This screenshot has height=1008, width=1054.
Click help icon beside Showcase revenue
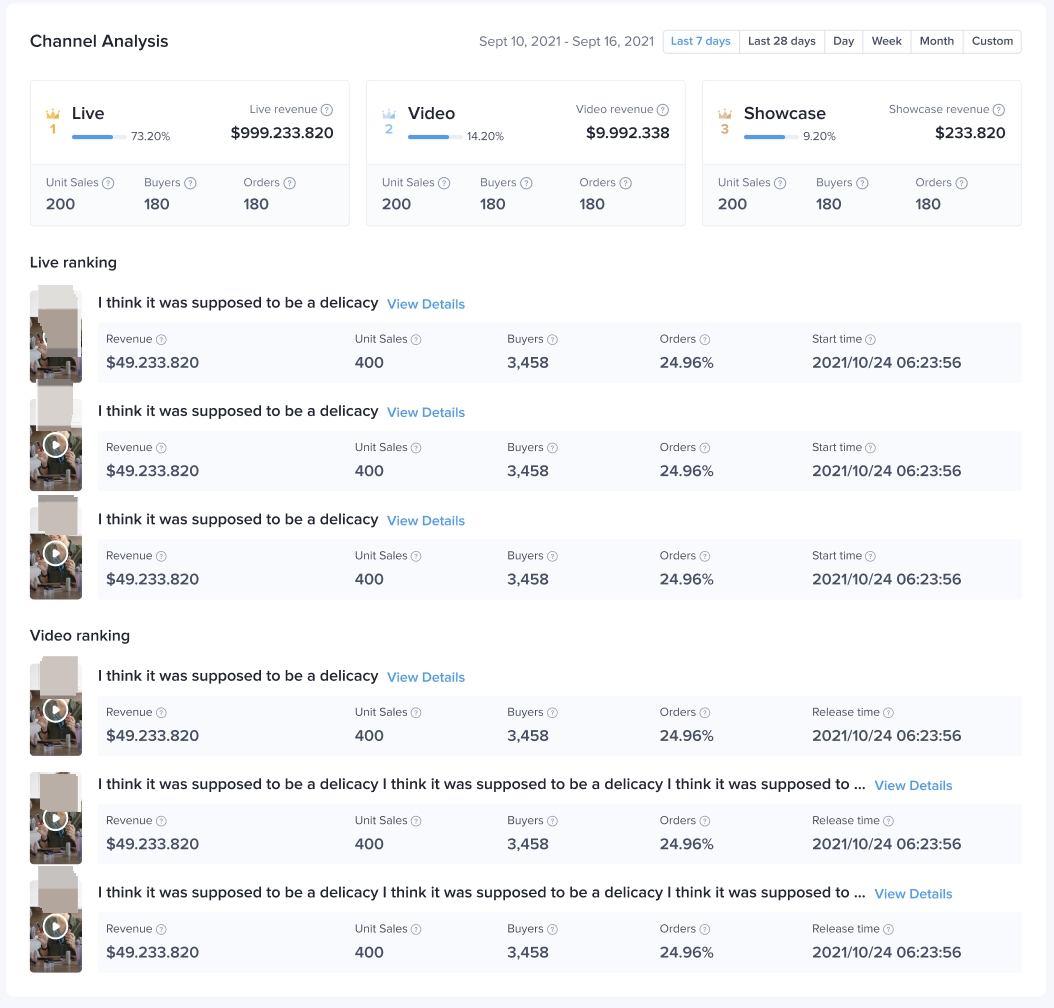pos(999,110)
